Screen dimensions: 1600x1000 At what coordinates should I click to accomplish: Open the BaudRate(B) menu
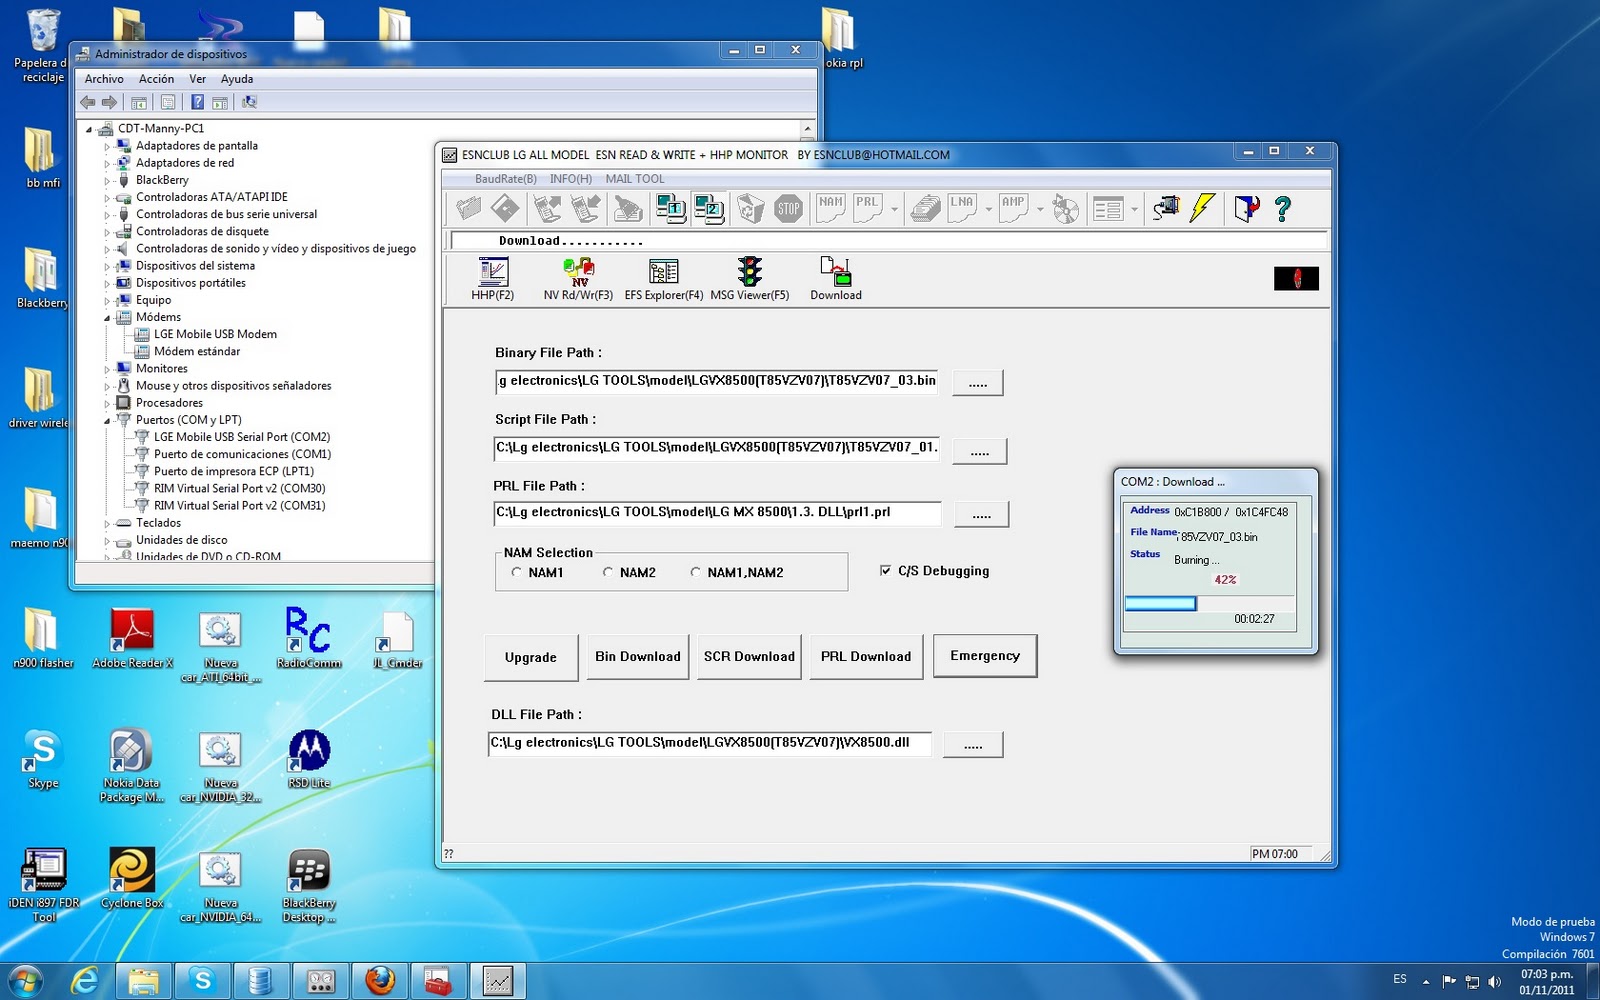point(505,179)
